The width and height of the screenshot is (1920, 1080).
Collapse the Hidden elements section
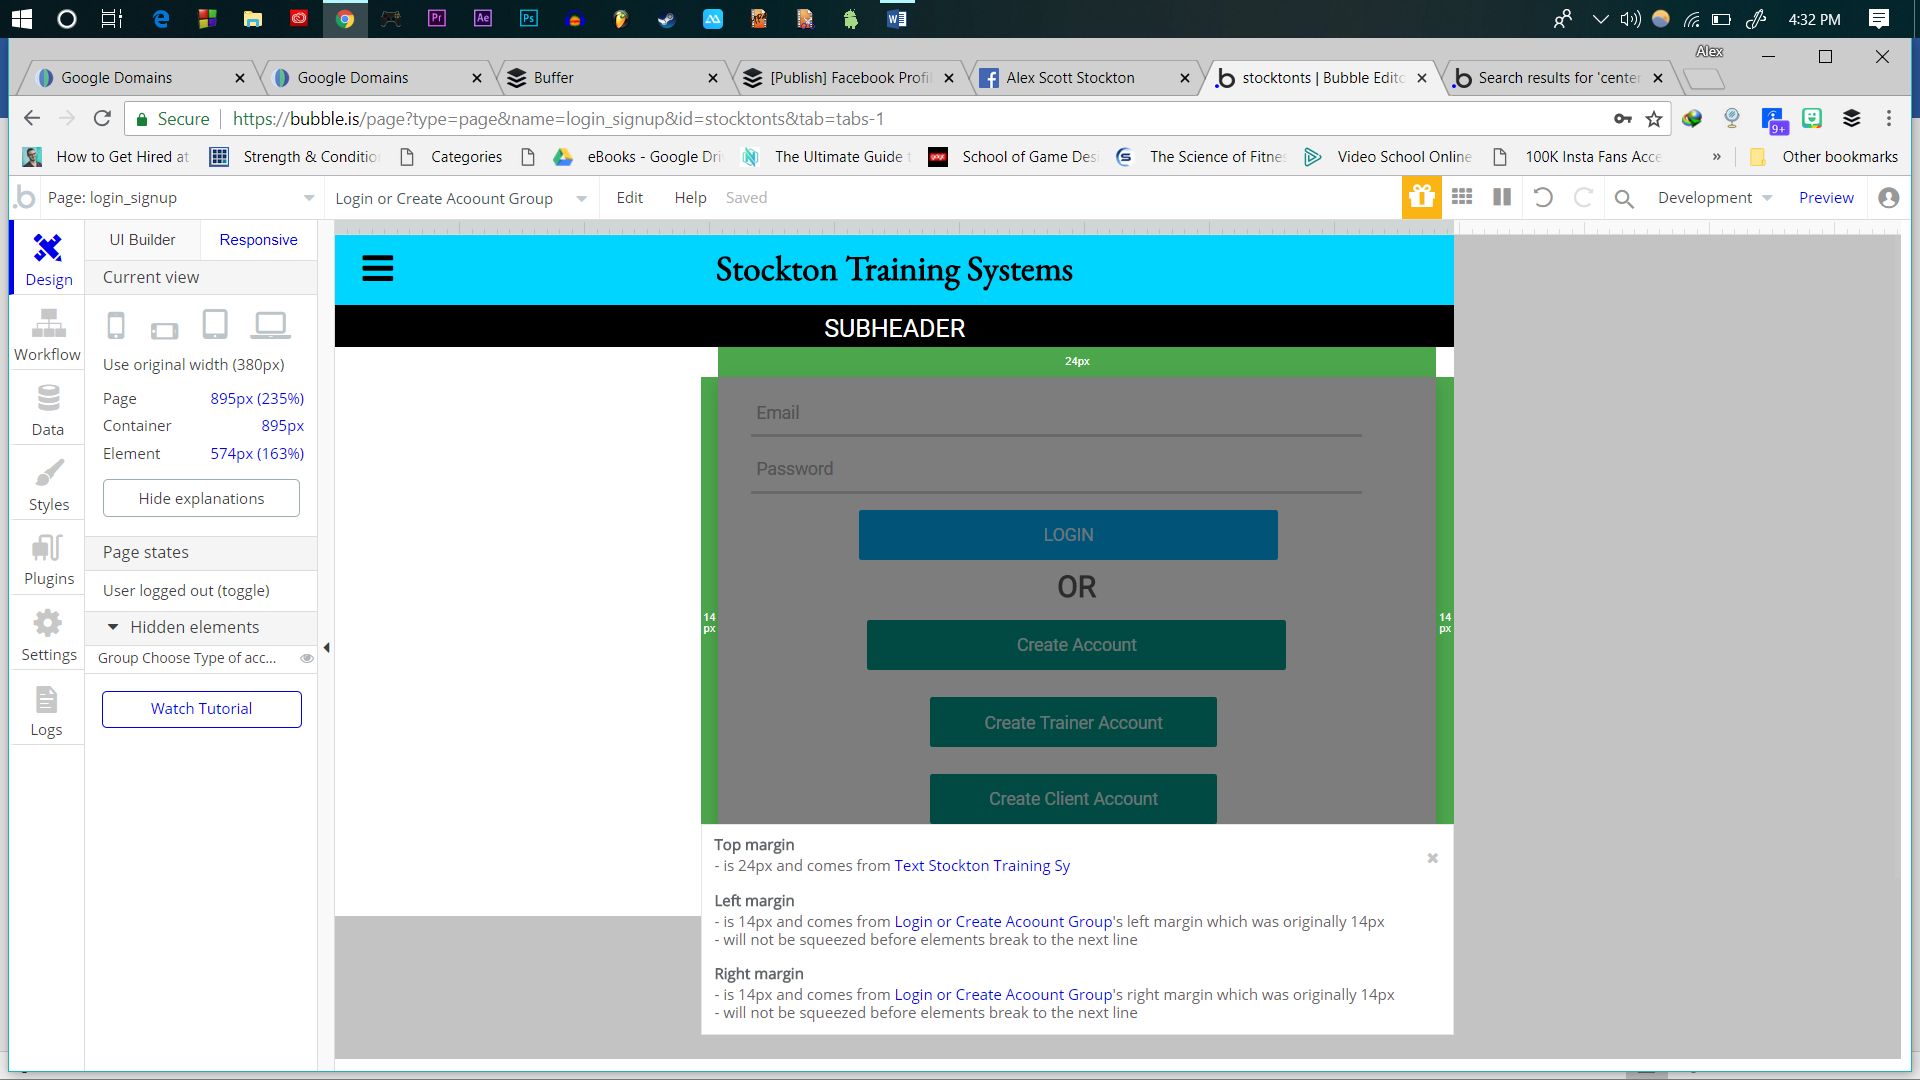pyautogui.click(x=113, y=627)
